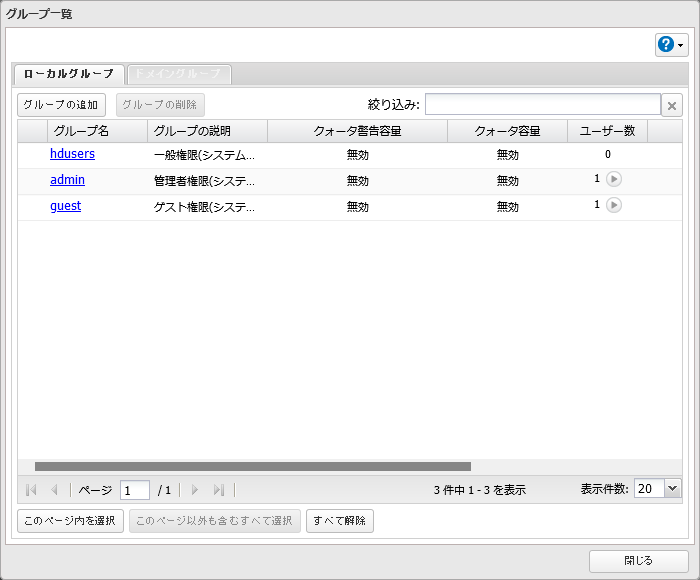Focus the 絞り込み filter text field
Screen dimensions: 700x580
(x=543, y=104)
